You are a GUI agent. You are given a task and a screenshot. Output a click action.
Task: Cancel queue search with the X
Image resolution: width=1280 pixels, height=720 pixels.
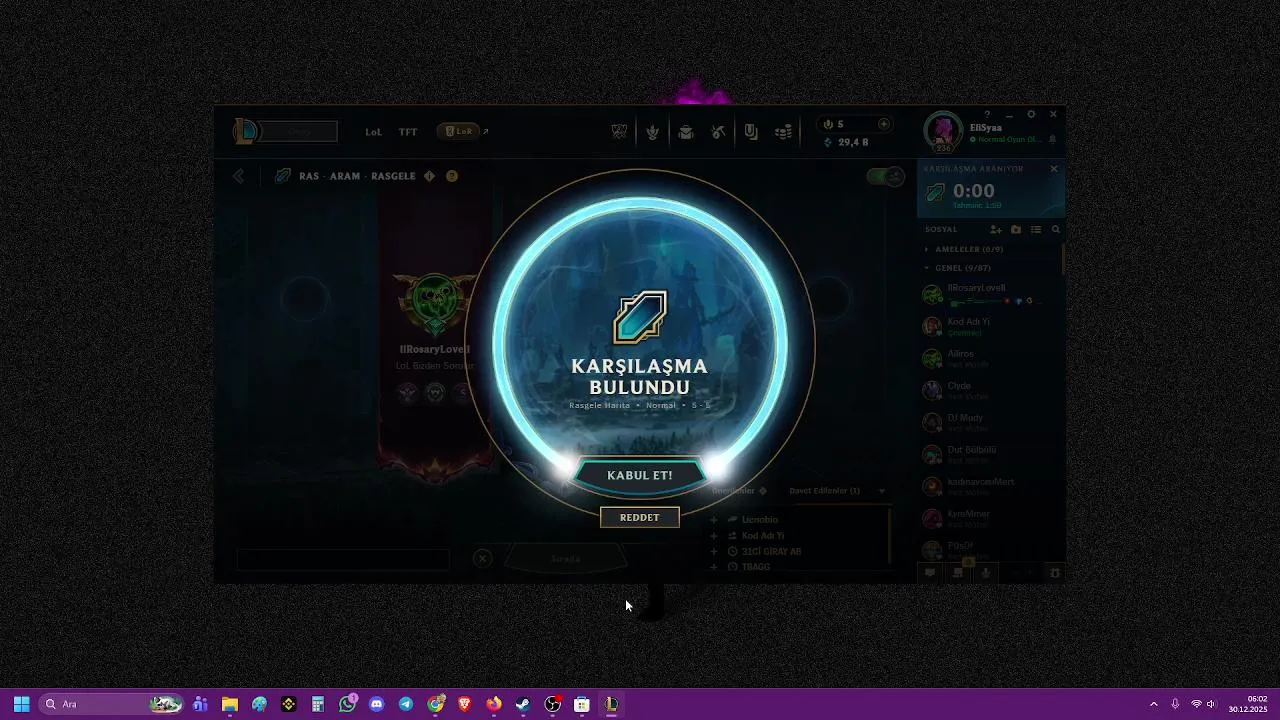[1053, 169]
